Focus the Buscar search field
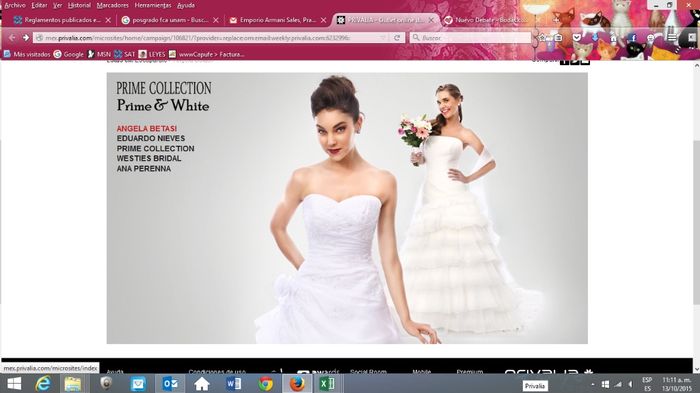This screenshot has height=393, width=700. [470, 38]
